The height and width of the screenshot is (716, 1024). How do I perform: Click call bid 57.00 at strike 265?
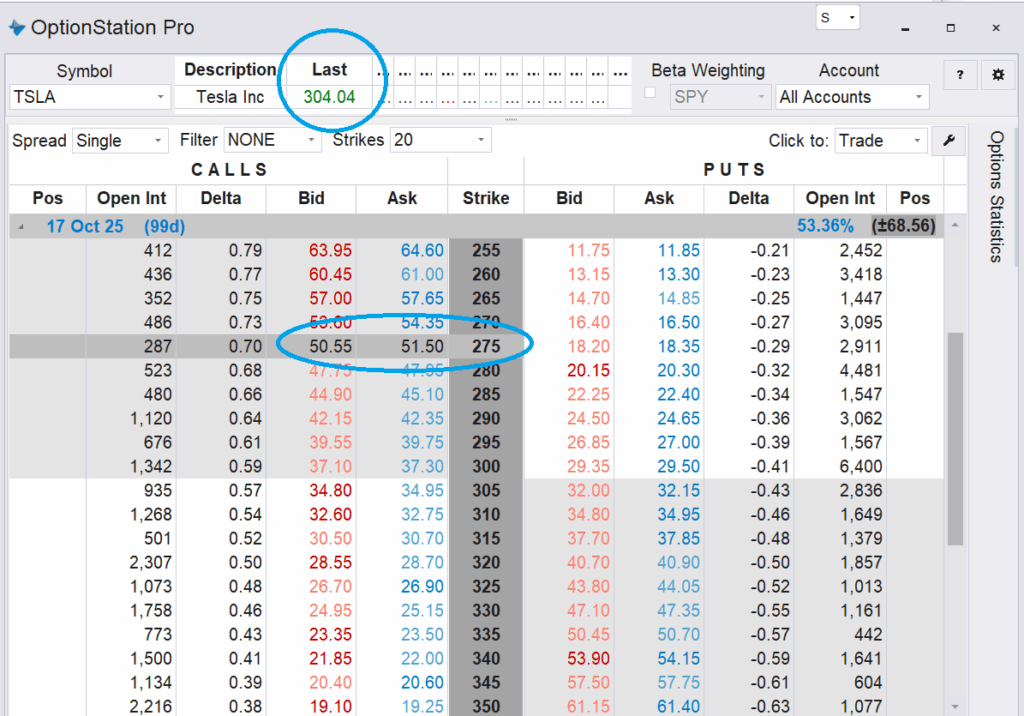click(330, 299)
